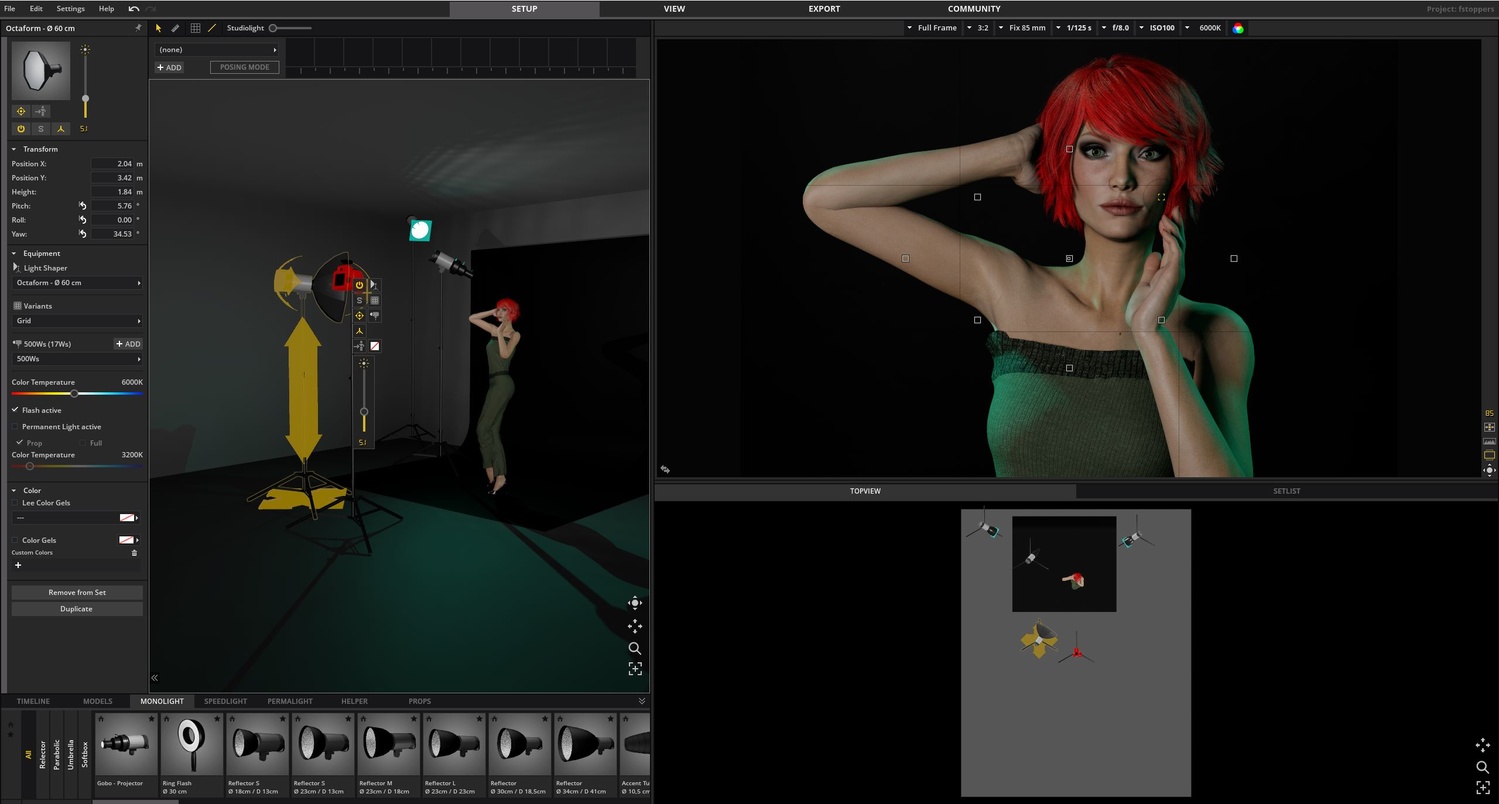Click the power icon under Octaform preview
The image size is (1499, 804).
coord(21,129)
